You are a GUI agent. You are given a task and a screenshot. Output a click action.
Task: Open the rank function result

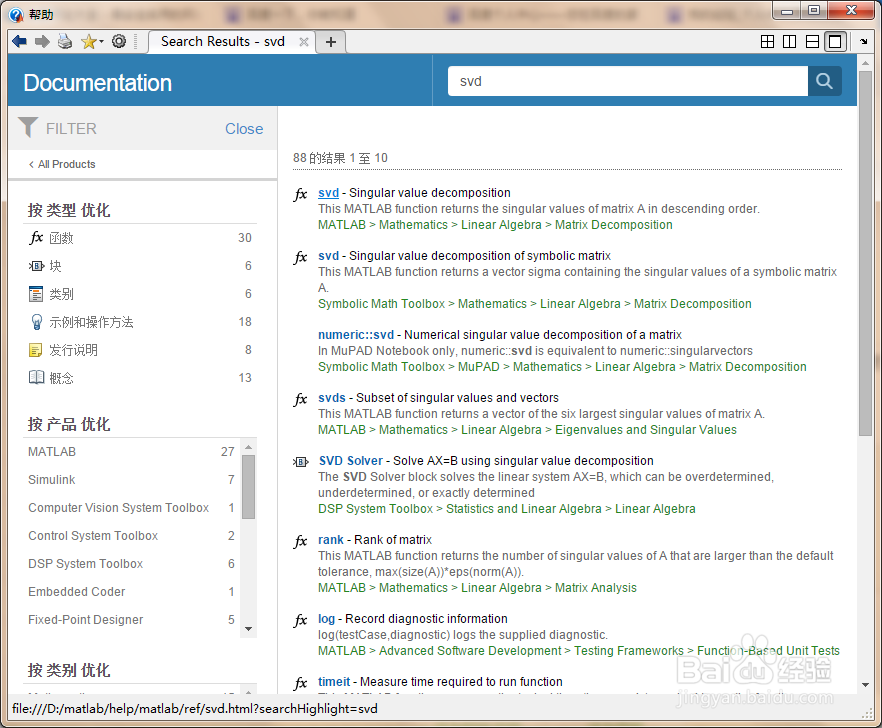[x=331, y=540]
